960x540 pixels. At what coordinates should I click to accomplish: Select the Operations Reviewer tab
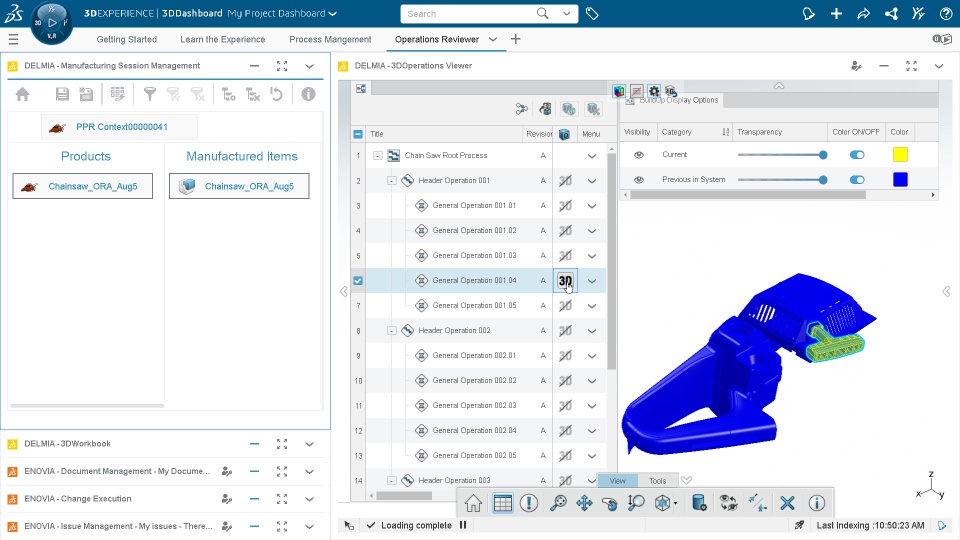pyautogui.click(x=437, y=39)
